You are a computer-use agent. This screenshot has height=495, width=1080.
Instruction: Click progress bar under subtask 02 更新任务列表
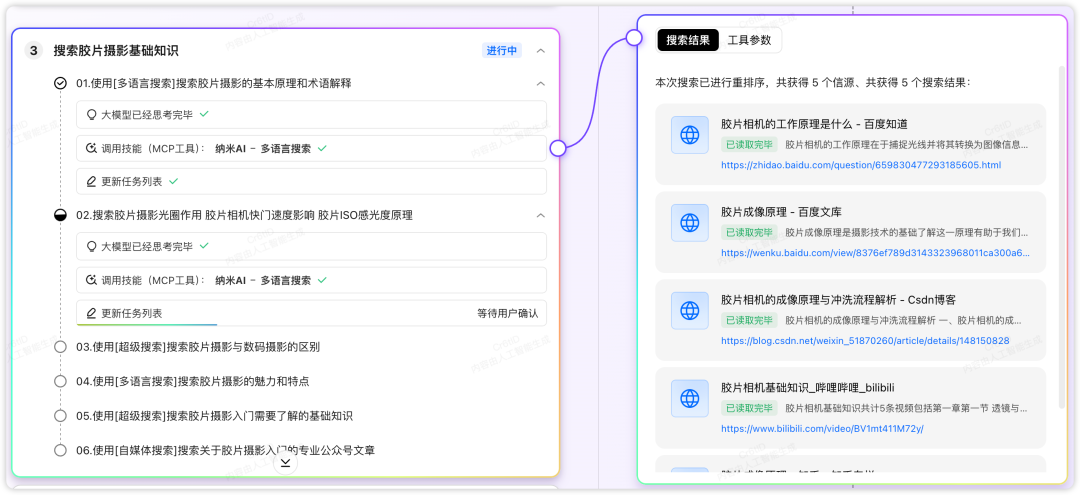(x=147, y=324)
